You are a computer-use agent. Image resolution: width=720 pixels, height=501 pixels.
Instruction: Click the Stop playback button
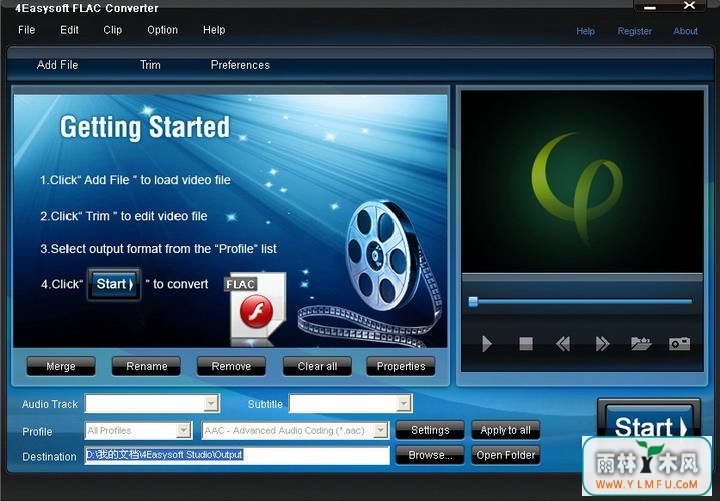[526, 343]
